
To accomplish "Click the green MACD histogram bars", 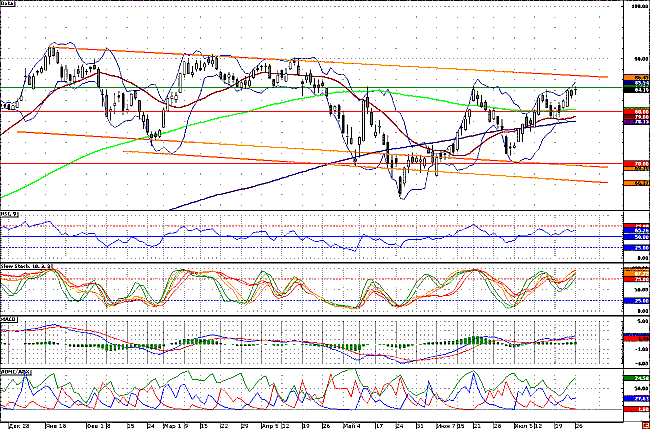I will [478, 340].
